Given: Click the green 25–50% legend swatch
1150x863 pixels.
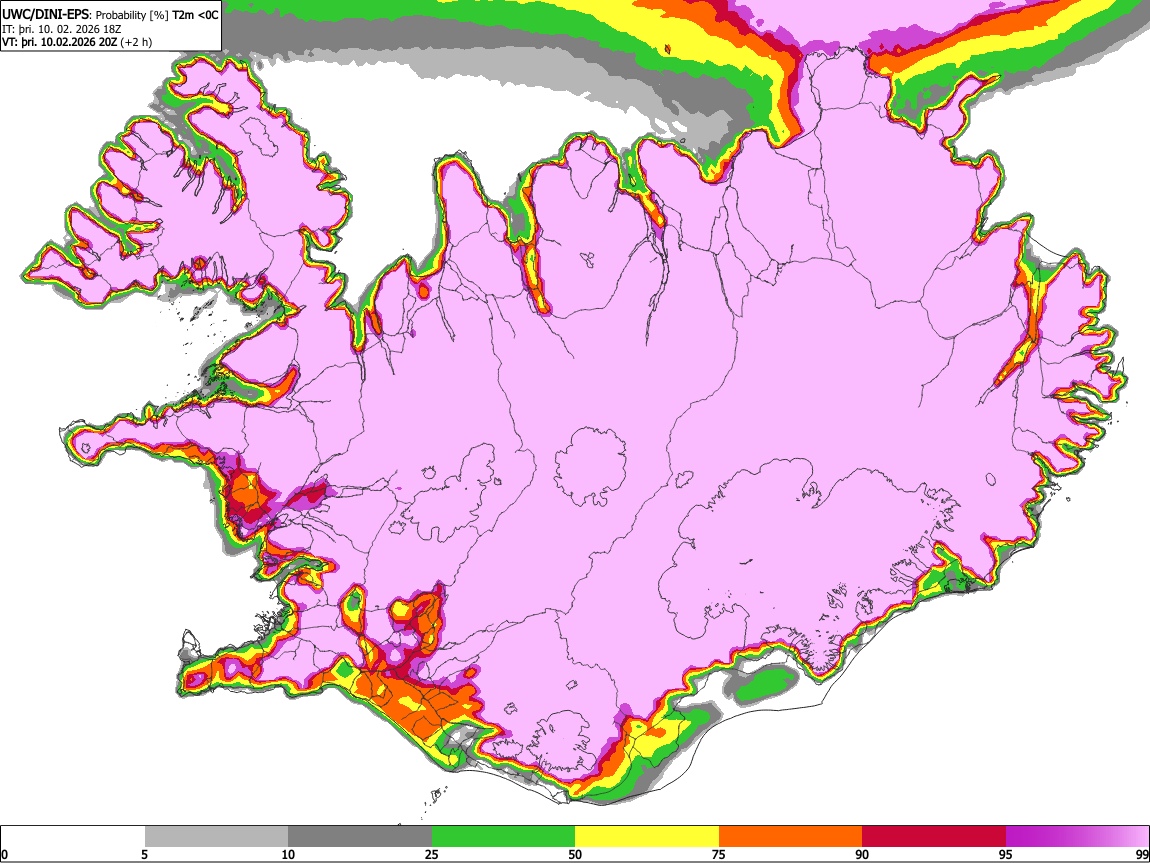Looking at the screenshot, I should pyautogui.click(x=503, y=837).
